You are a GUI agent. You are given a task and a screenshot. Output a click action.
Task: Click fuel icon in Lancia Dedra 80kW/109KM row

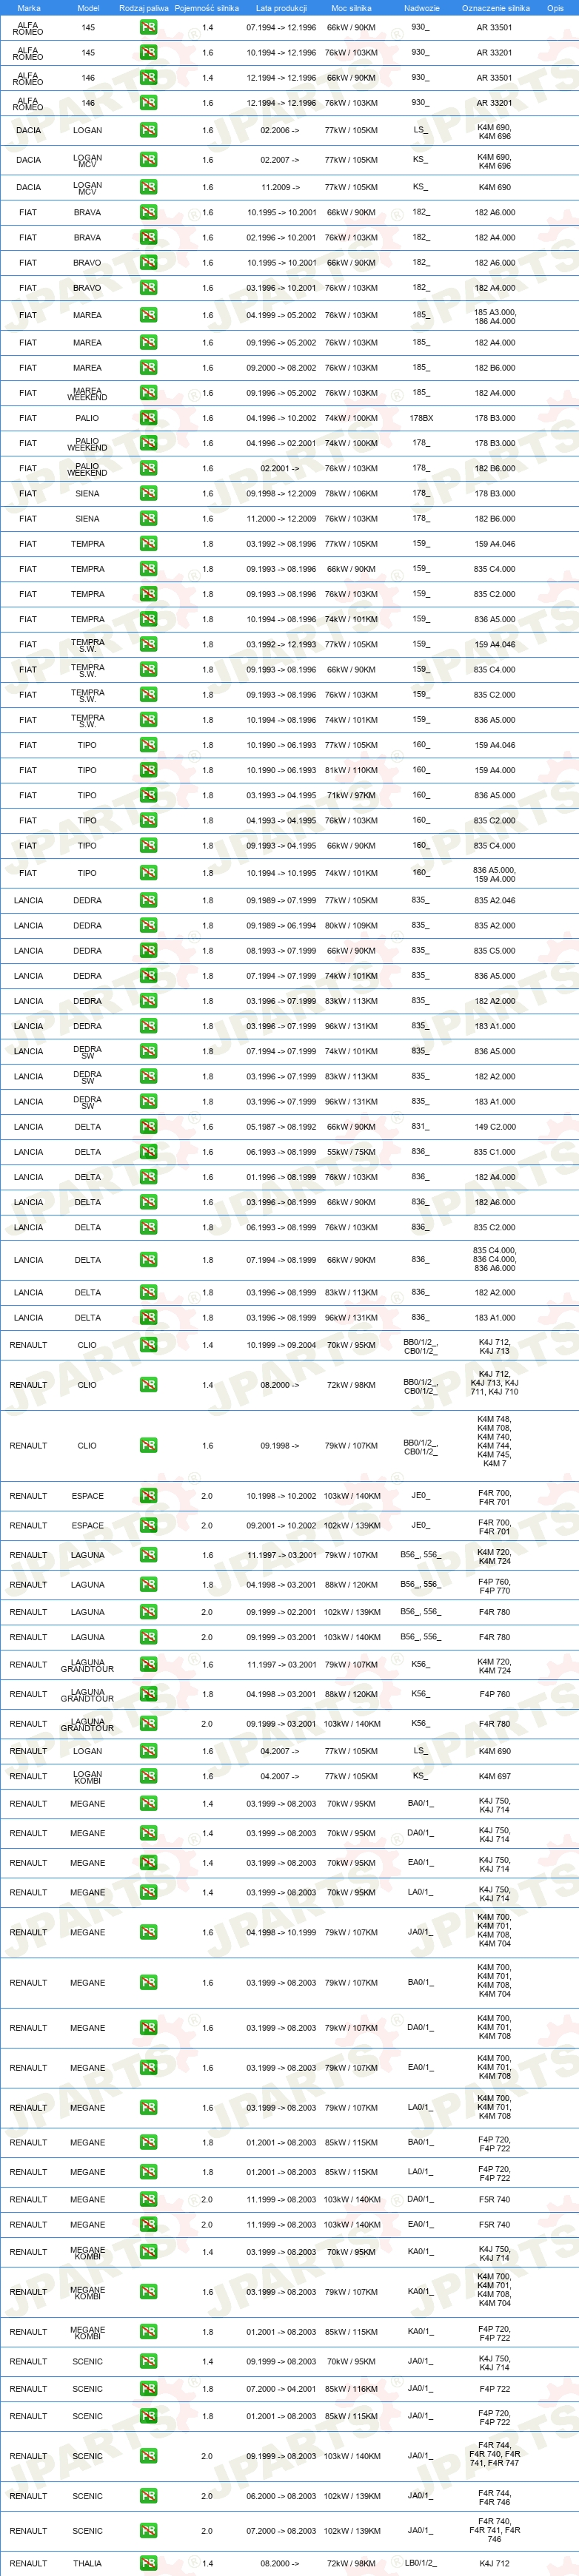tap(148, 925)
